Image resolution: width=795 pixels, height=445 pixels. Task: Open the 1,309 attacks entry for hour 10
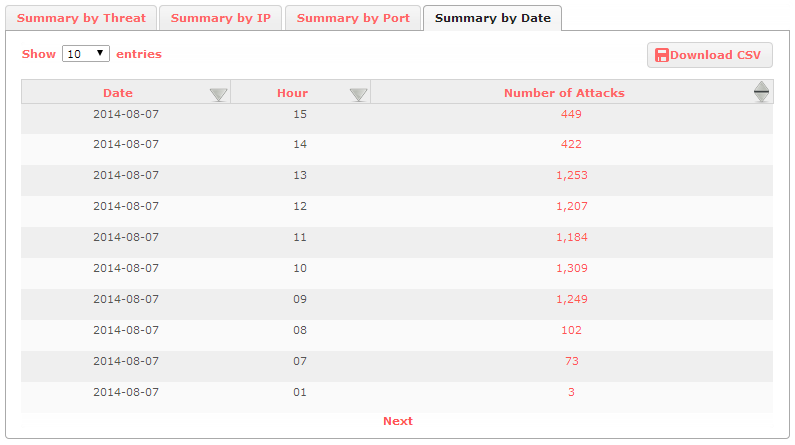tap(571, 269)
